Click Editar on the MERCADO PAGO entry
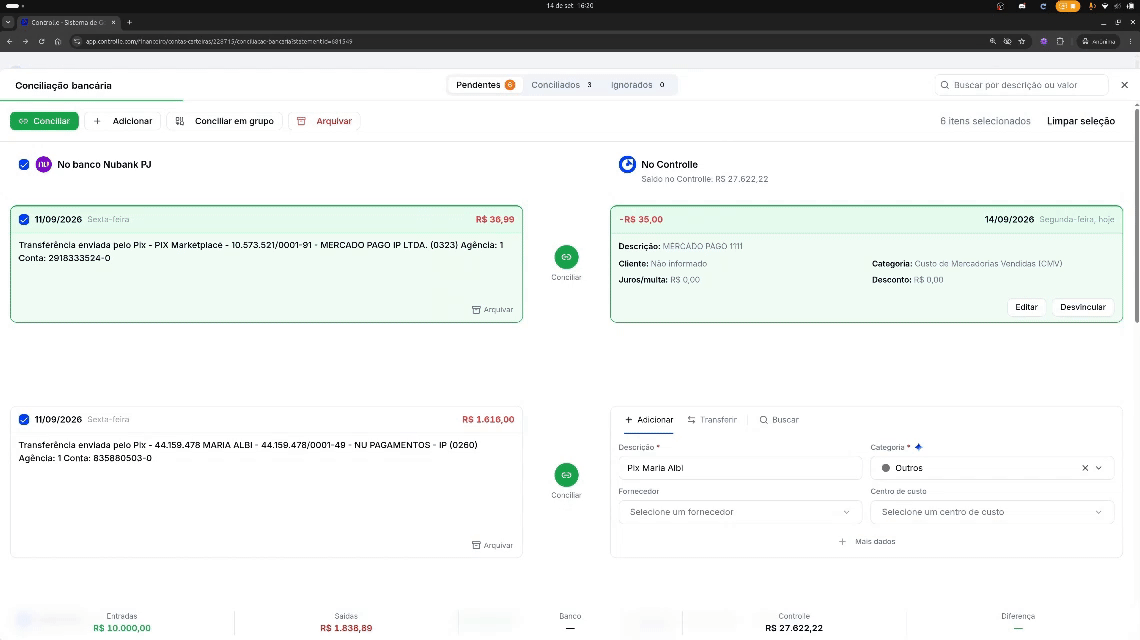 point(1026,307)
